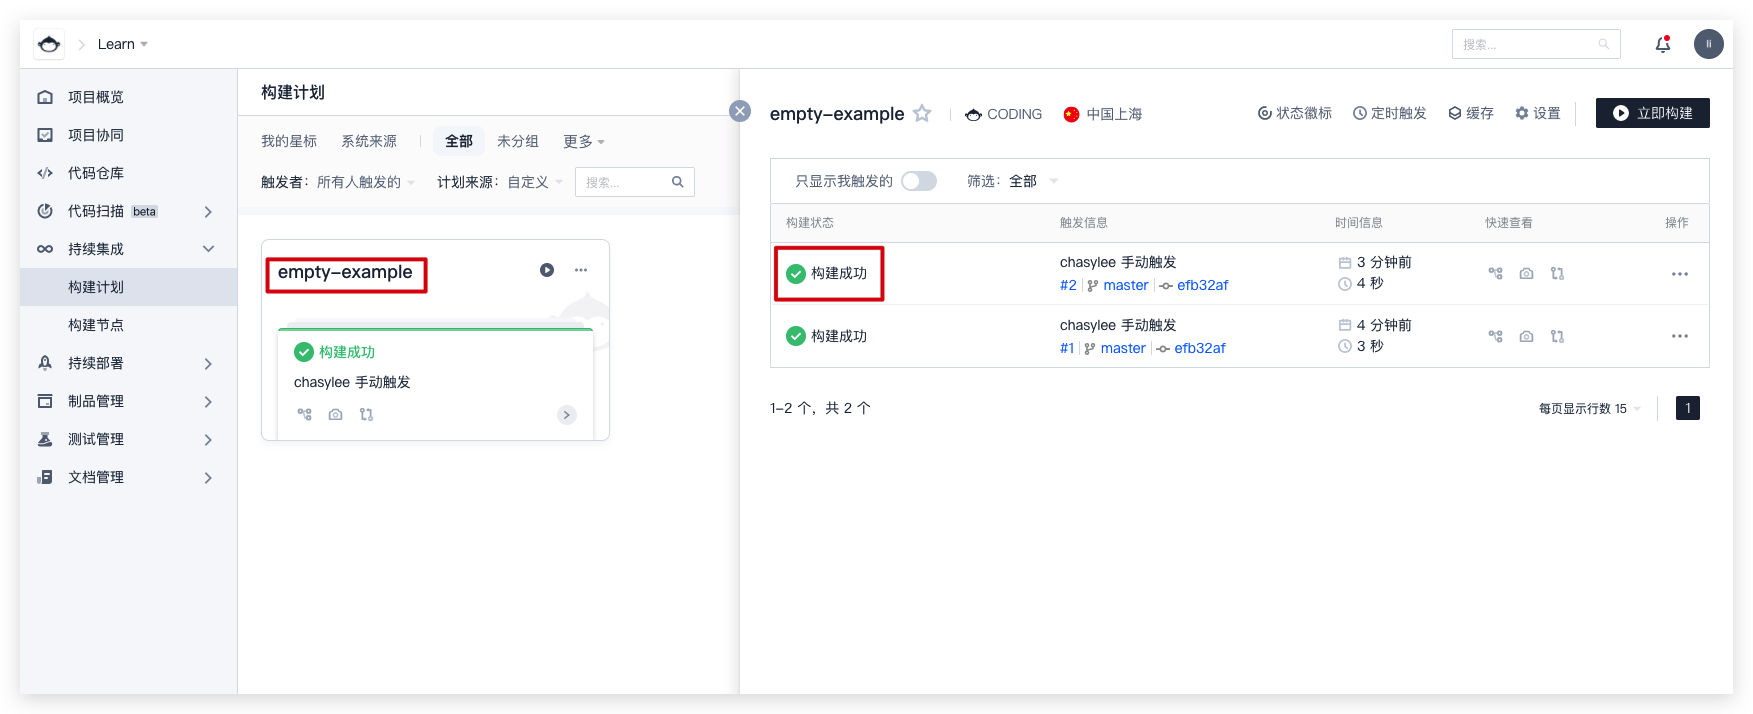Click the CODING home logo

point(49,44)
